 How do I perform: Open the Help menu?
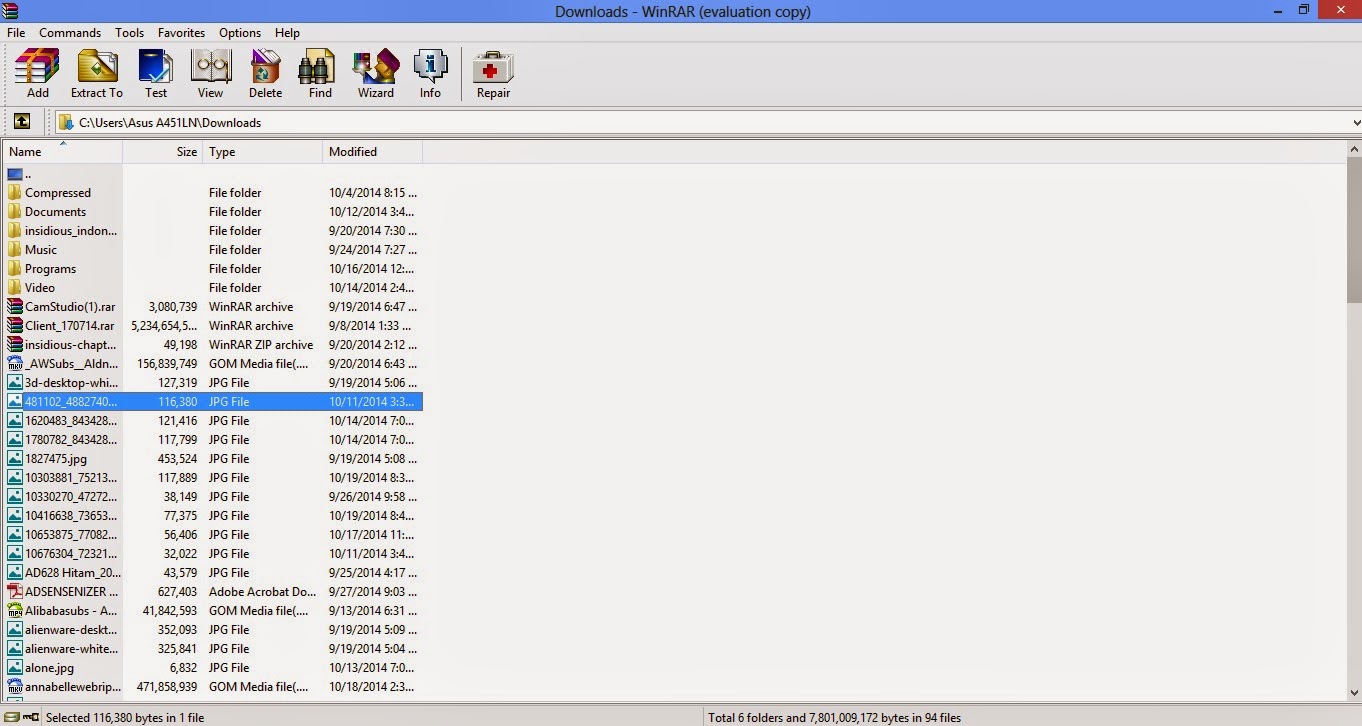287,33
